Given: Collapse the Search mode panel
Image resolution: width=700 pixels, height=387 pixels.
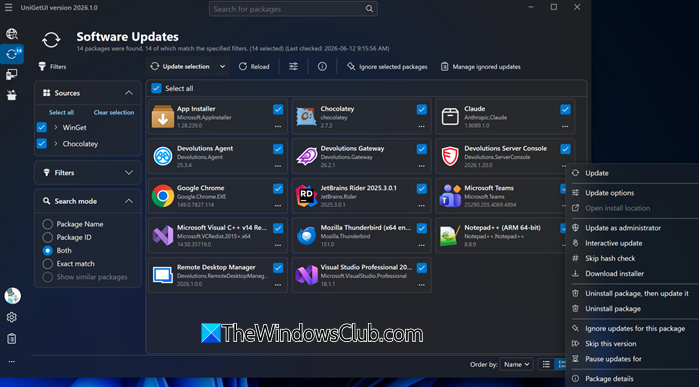Looking at the screenshot, I should pyautogui.click(x=129, y=201).
